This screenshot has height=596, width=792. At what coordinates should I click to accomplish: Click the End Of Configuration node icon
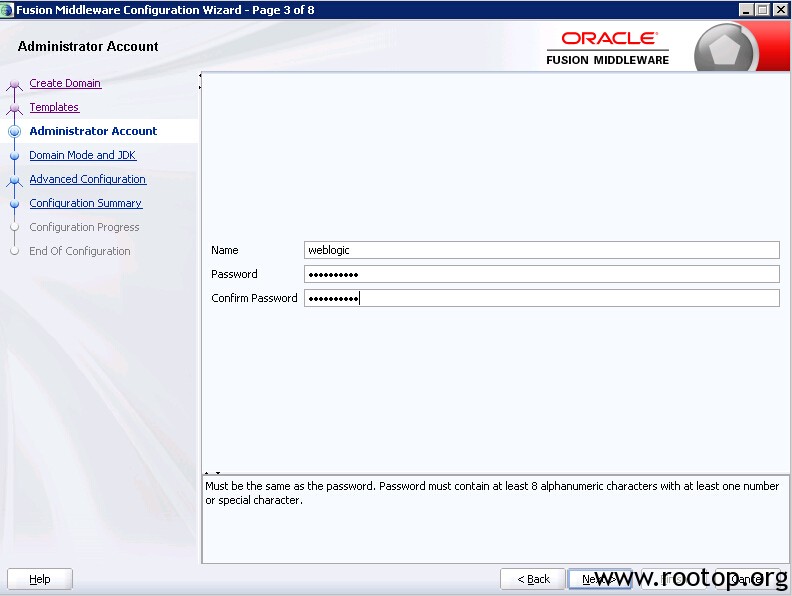[x=15, y=251]
